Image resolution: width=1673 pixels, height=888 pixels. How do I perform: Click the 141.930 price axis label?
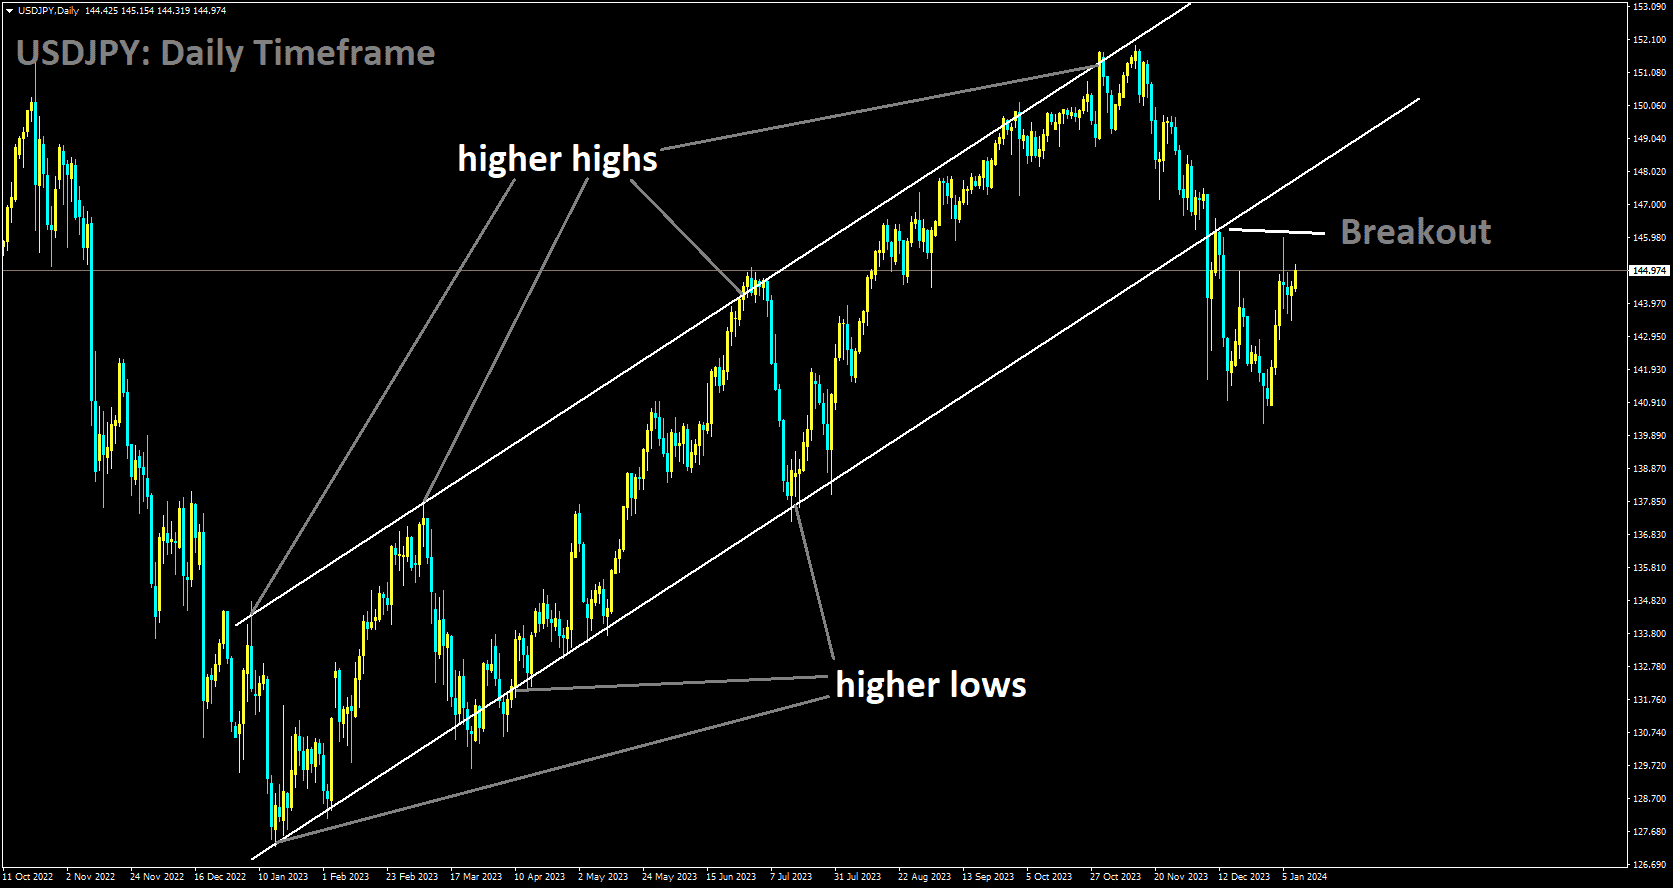pyautogui.click(x=1649, y=370)
